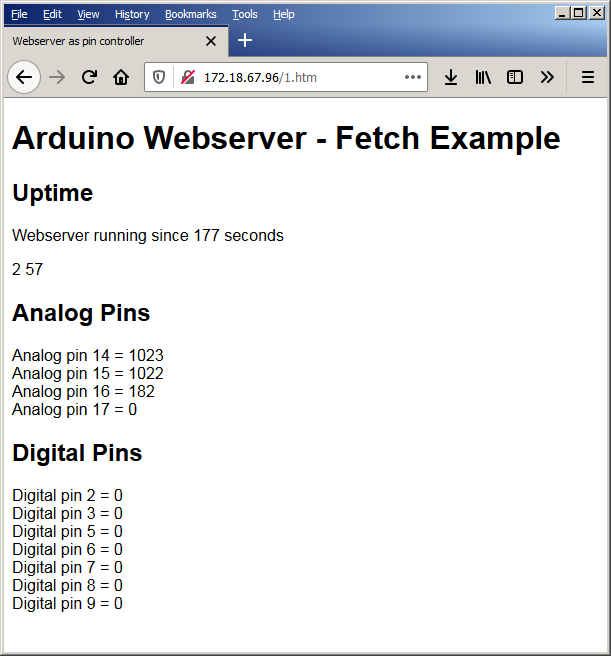The width and height of the screenshot is (611, 656).
Task: Open the tracking protection shield icon
Action: pos(159,77)
